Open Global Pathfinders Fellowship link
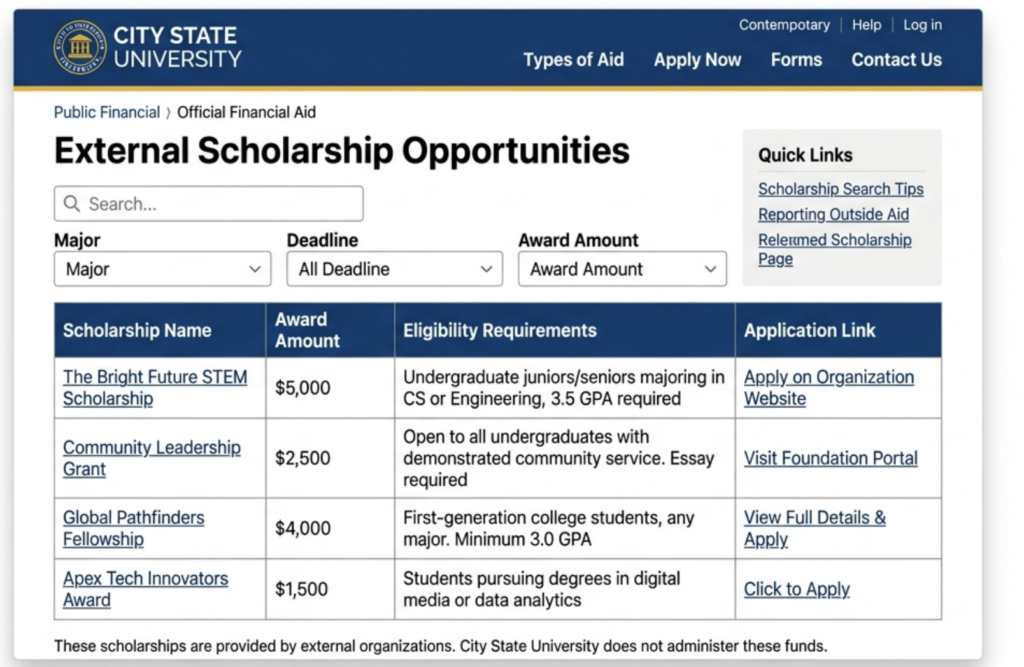This screenshot has height=667, width=1024. pos(133,528)
